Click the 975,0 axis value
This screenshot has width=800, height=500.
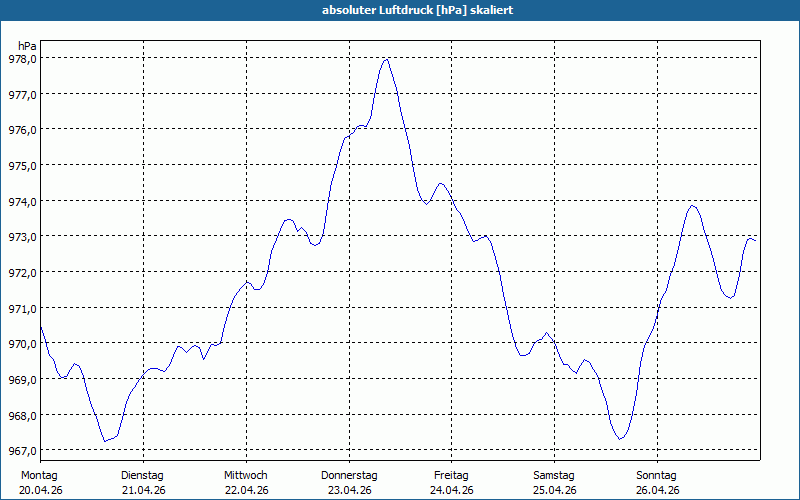pyautogui.click(x=22, y=166)
